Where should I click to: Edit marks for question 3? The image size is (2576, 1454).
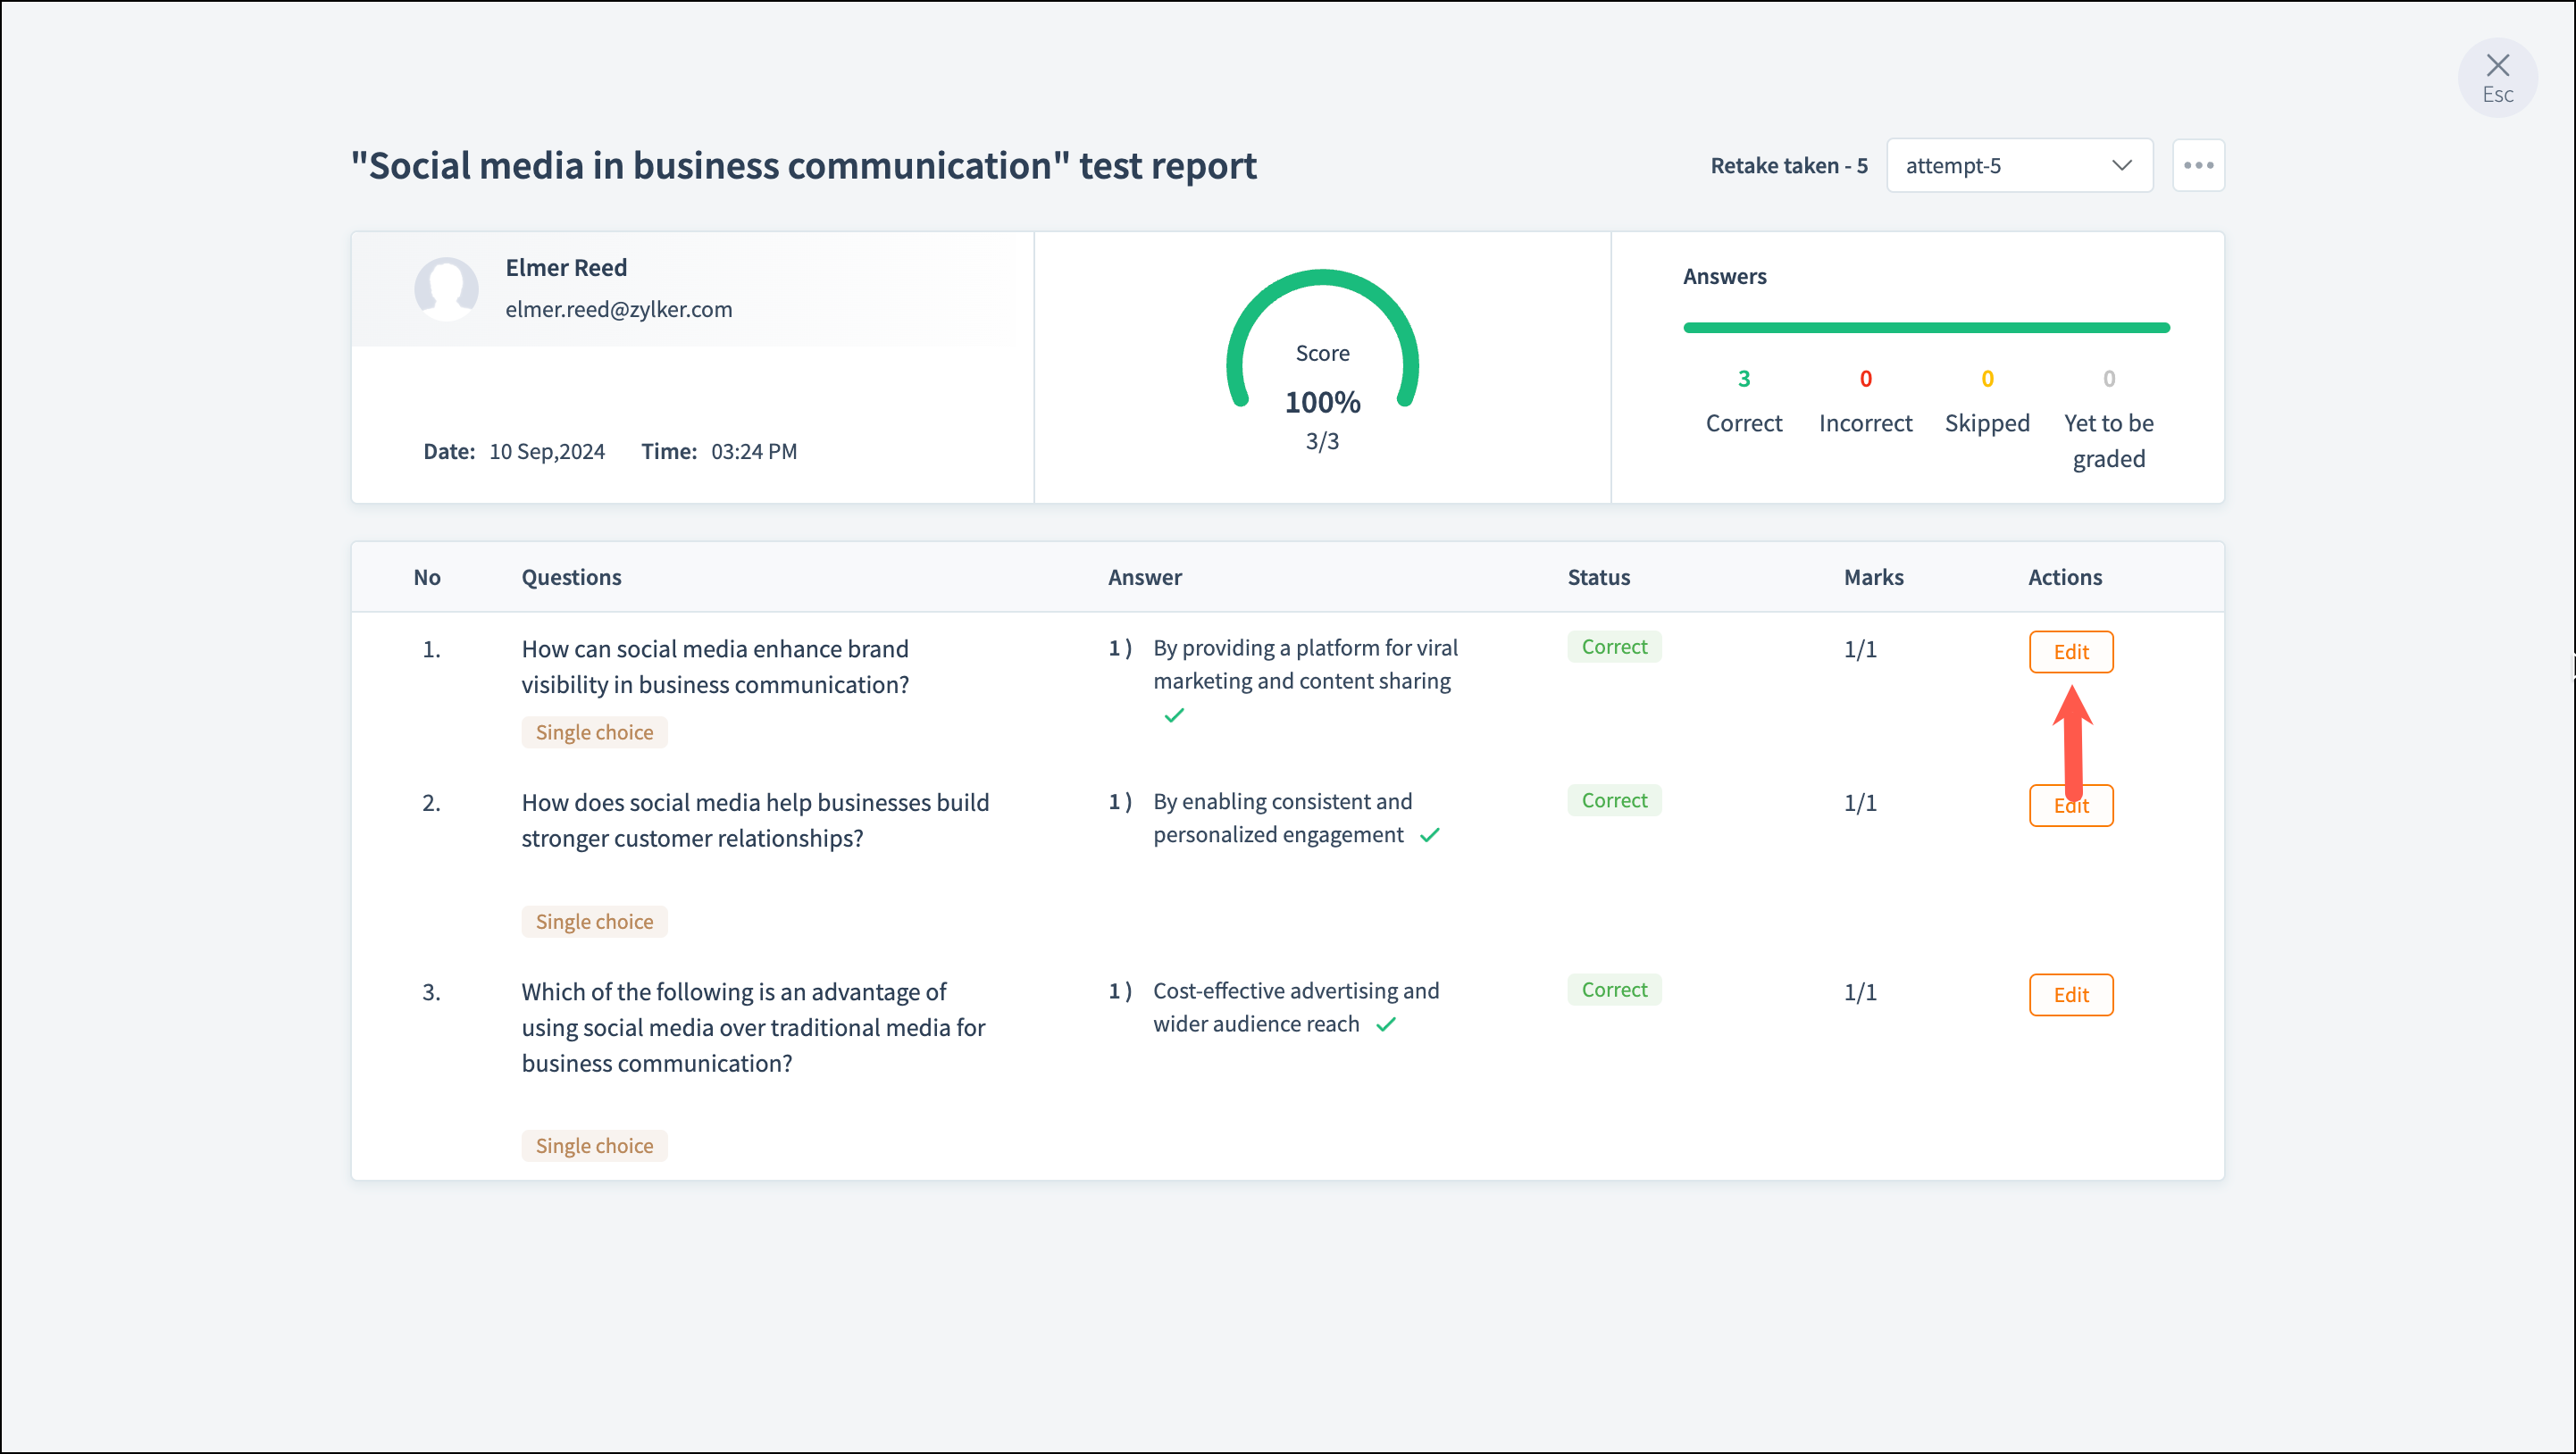click(x=2070, y=995)
